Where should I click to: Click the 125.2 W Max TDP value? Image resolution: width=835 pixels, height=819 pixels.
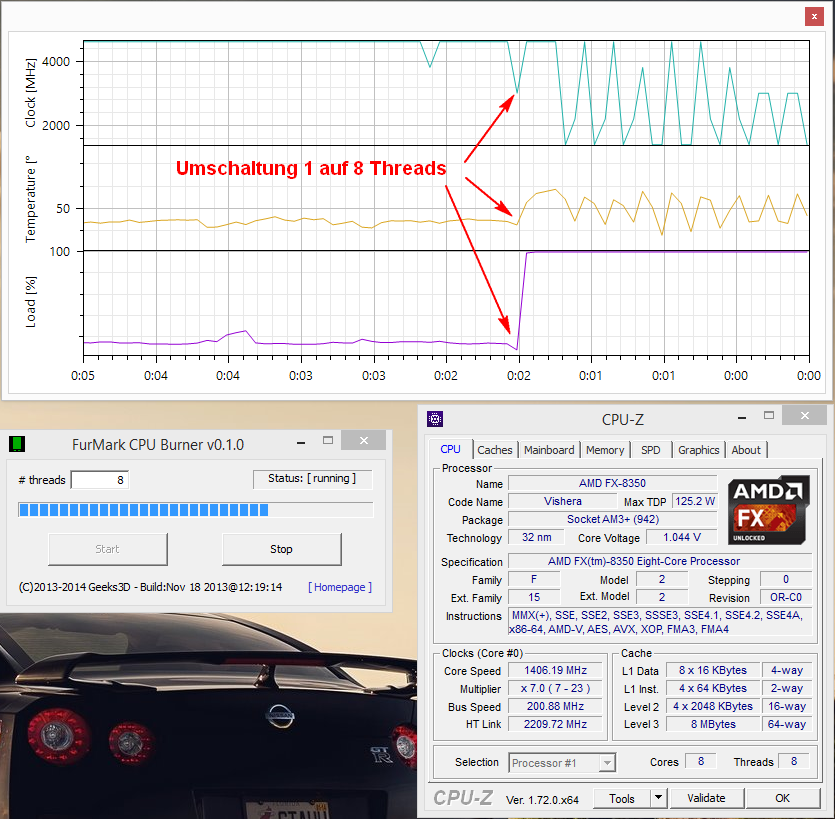click(x=694, y=501)
